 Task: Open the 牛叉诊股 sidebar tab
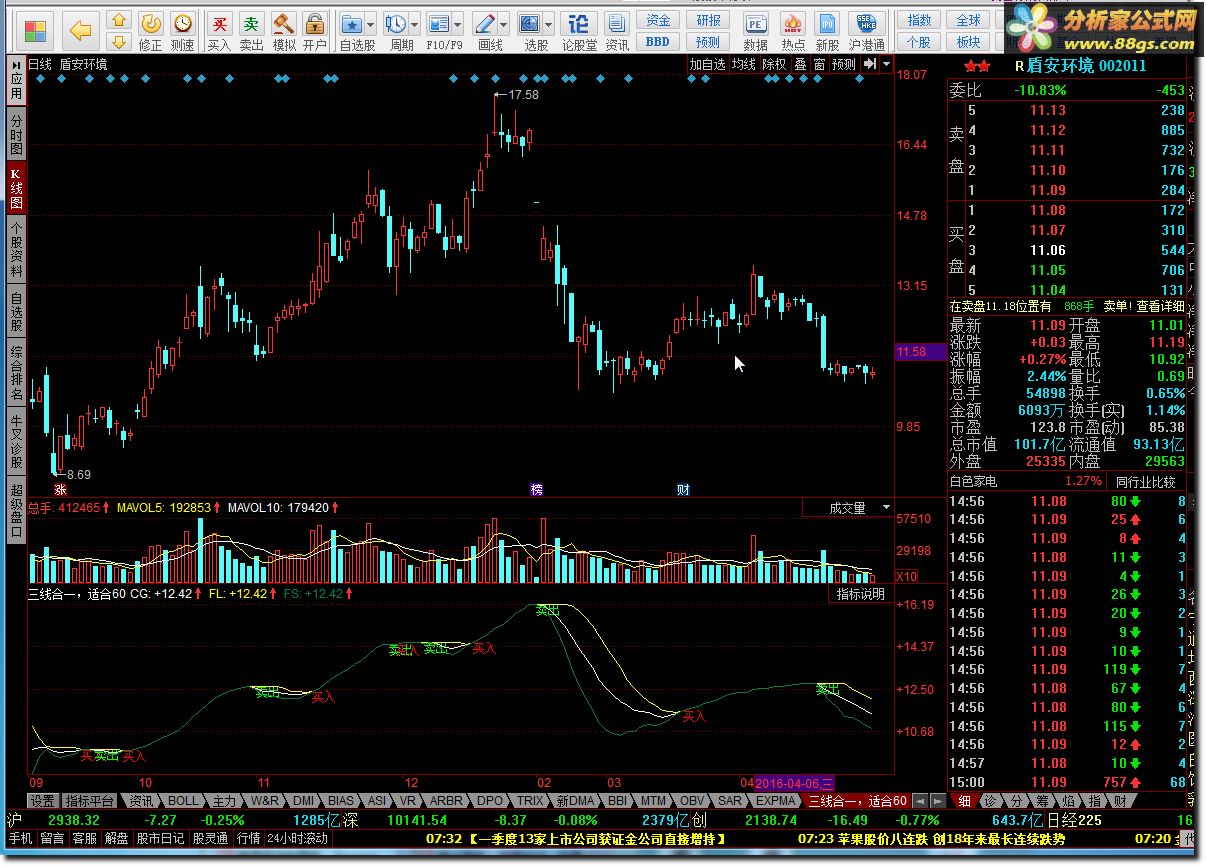tap(16, 442)
